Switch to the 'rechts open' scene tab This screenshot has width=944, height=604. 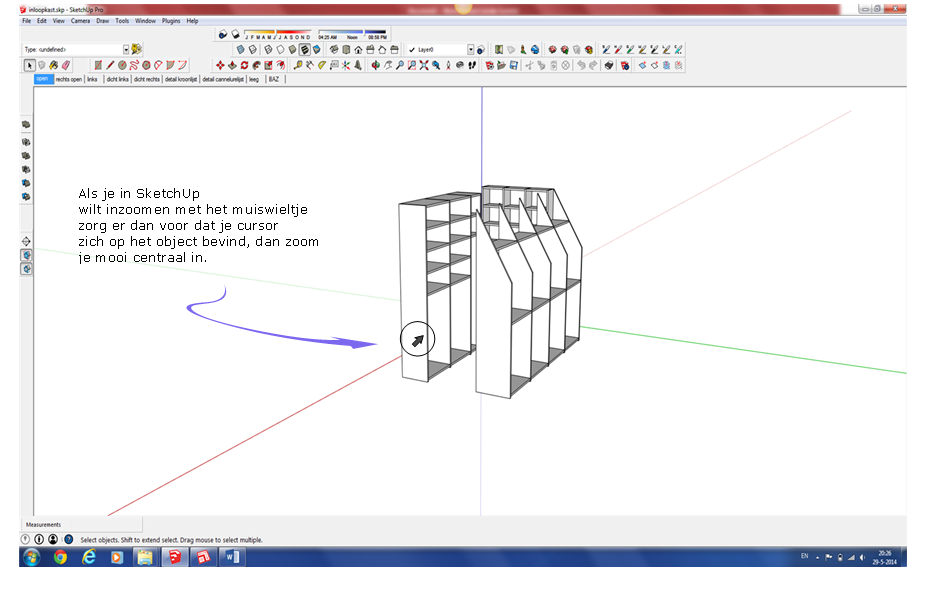(69, 79)
